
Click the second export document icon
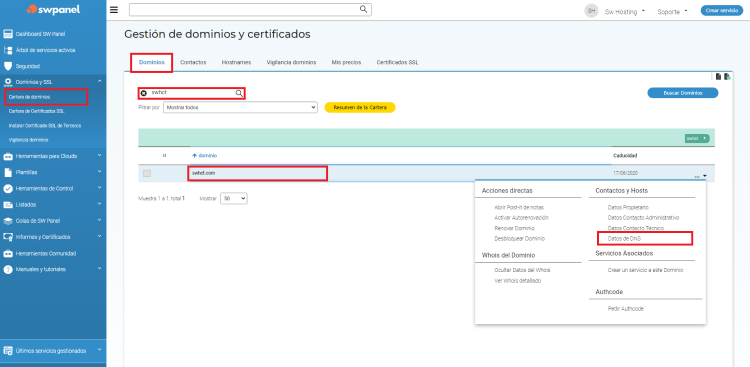coord(727,77)
